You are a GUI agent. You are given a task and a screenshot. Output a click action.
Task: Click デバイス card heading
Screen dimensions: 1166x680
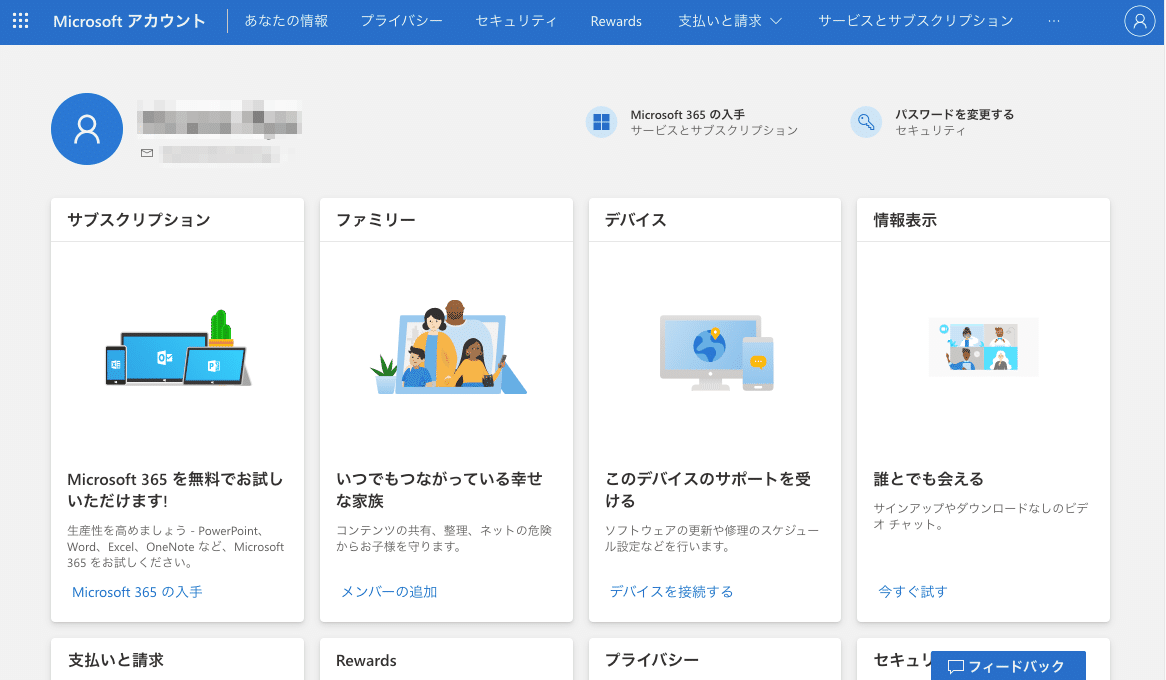point(636,220)
